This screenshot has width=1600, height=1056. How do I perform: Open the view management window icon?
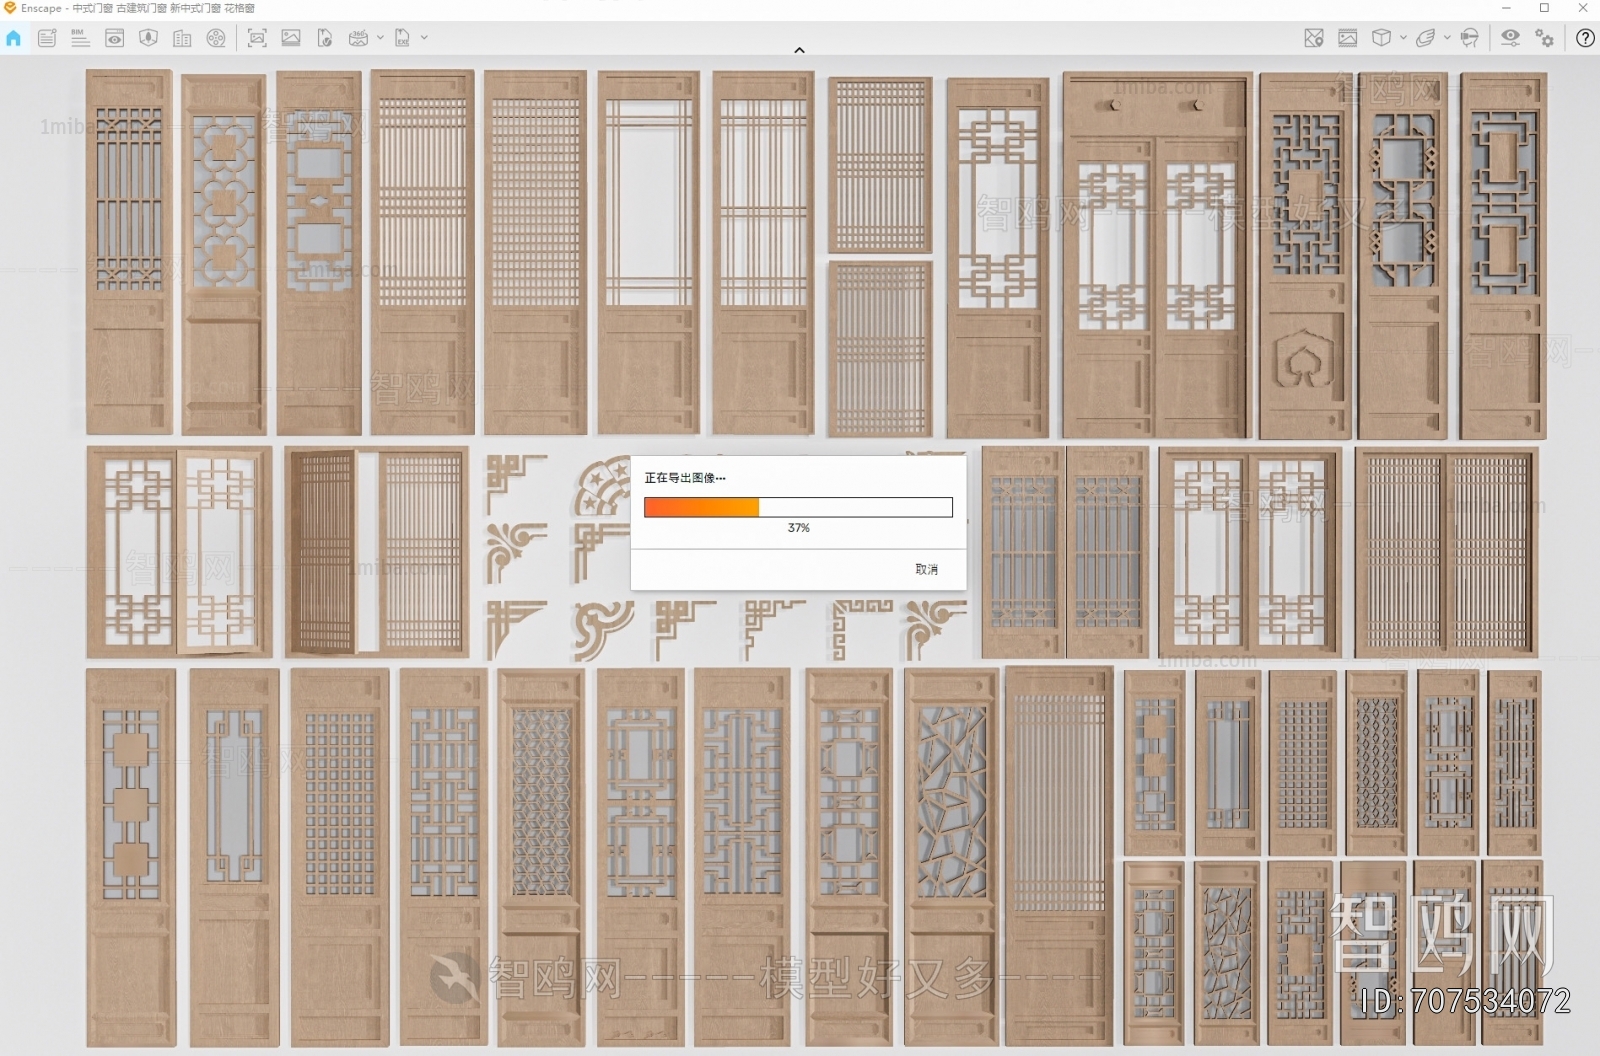(115, 38)
